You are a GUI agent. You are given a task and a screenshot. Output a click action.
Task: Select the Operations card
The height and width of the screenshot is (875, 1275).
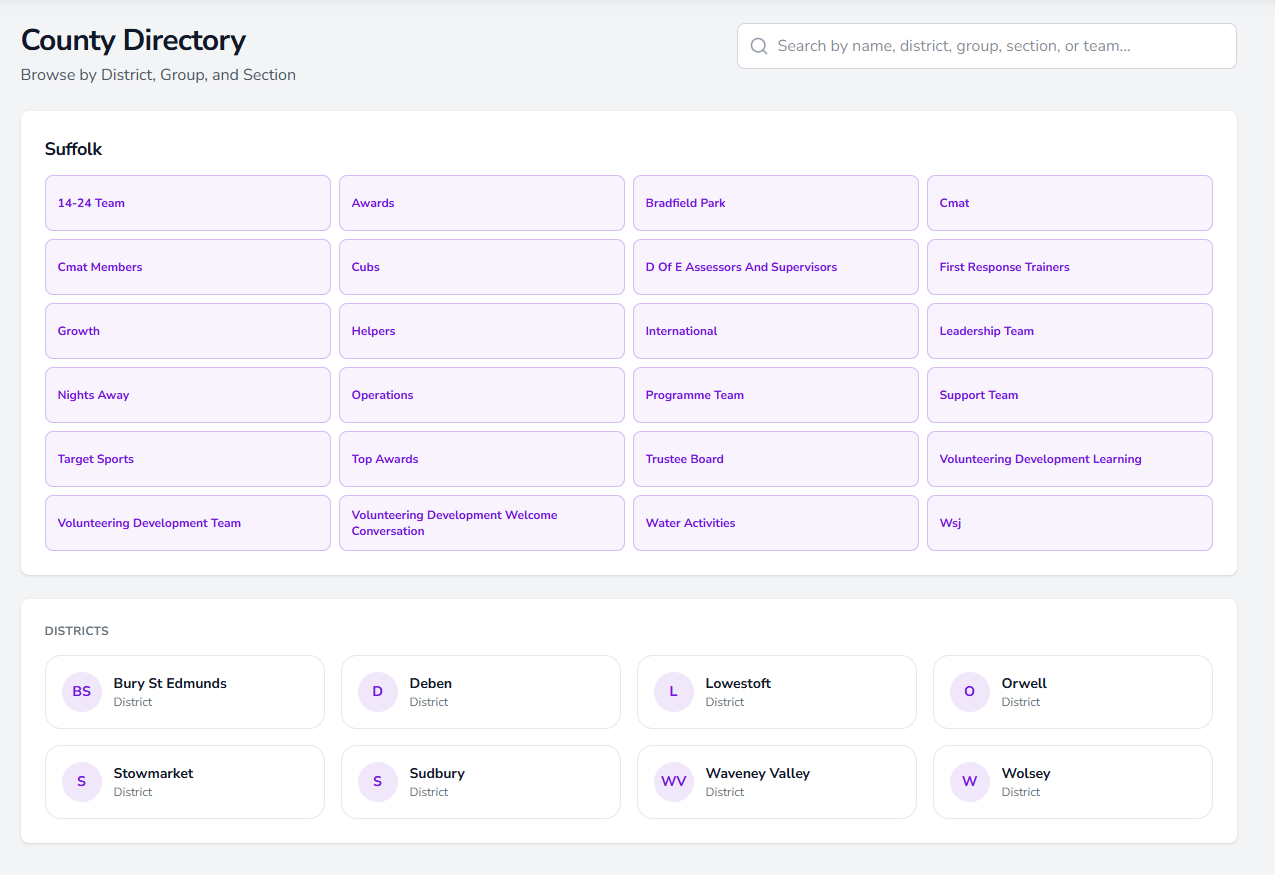tap(482, 395)
